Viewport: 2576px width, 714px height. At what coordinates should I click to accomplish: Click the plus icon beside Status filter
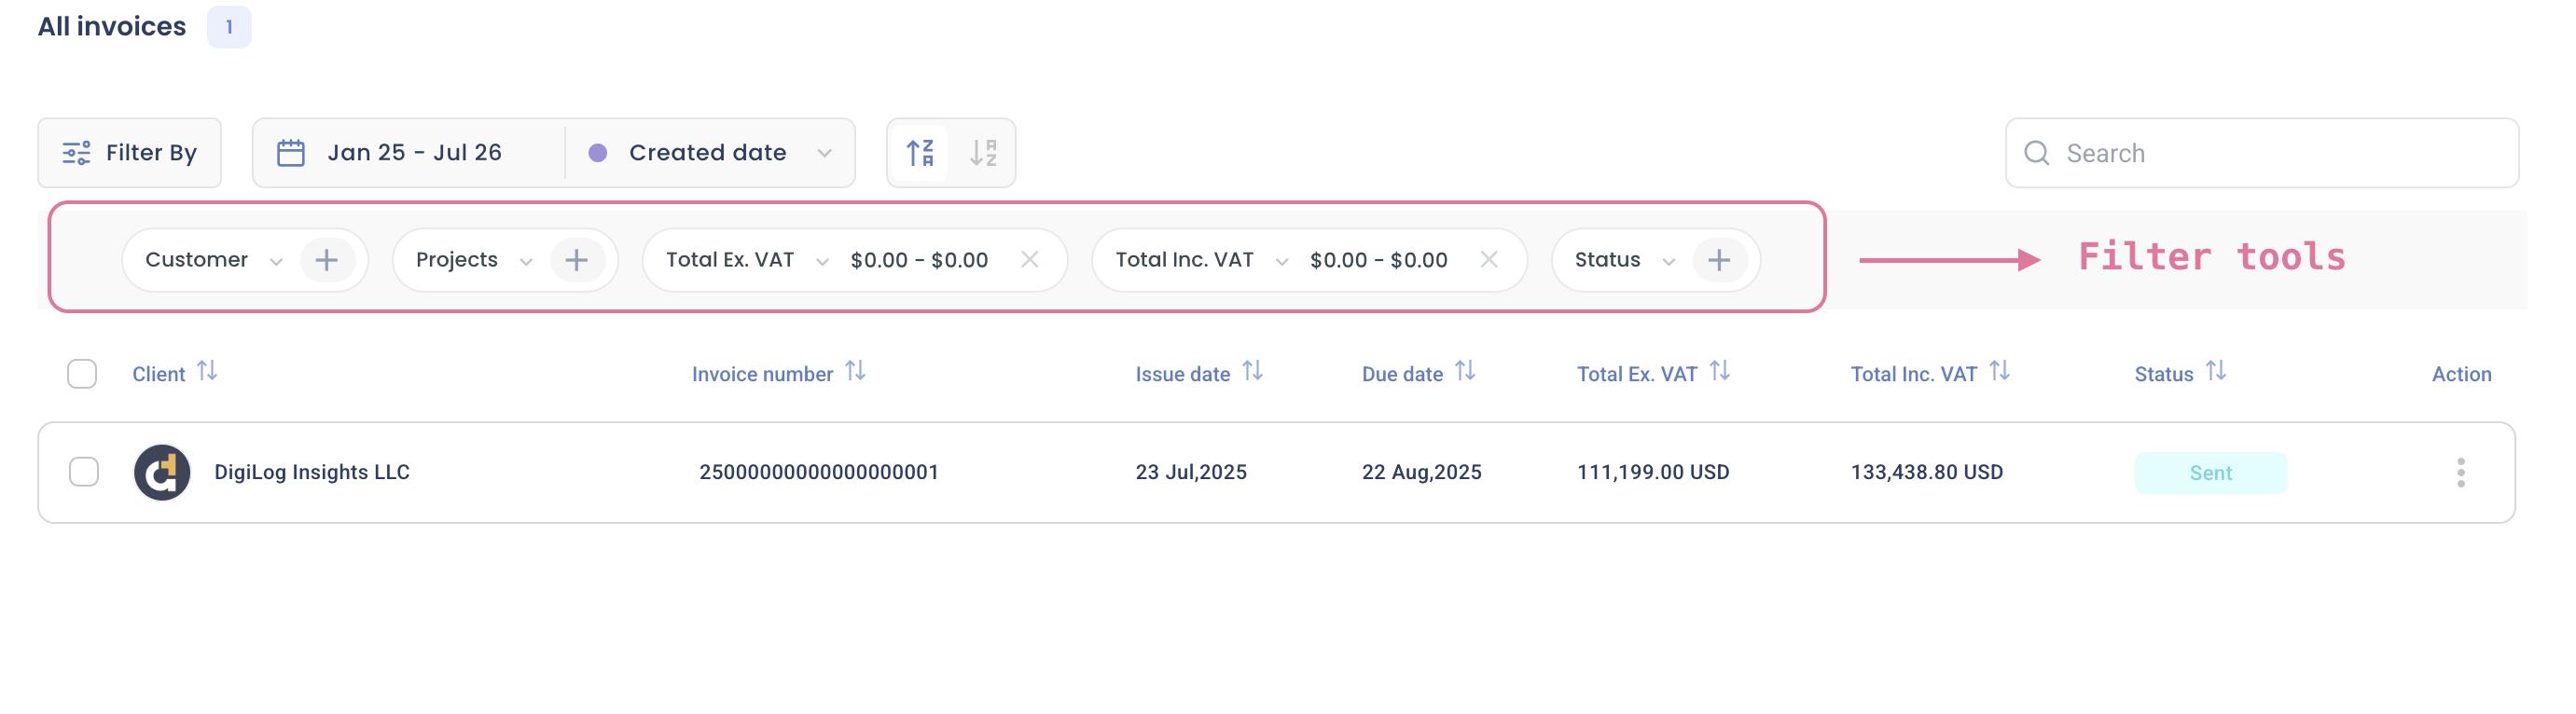coord(1718,260)
